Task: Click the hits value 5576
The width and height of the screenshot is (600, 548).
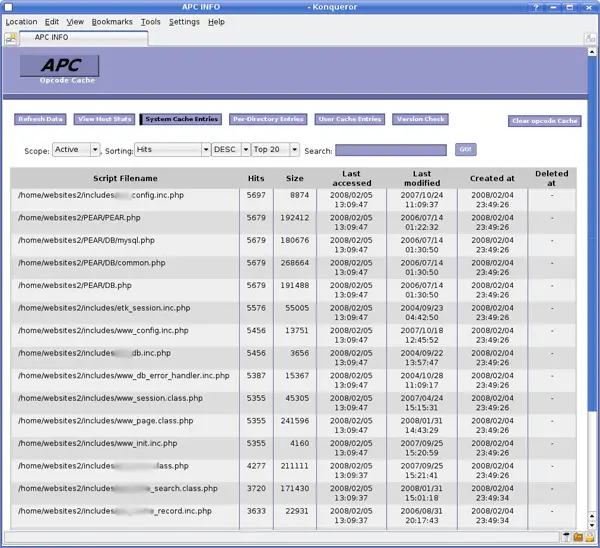Action: (x=256, y=308)
